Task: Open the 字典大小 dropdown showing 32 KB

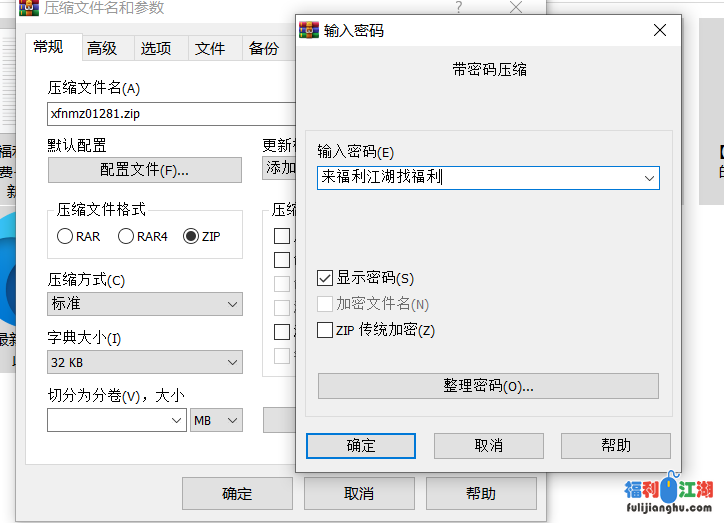Action: (x=145, y=362)
